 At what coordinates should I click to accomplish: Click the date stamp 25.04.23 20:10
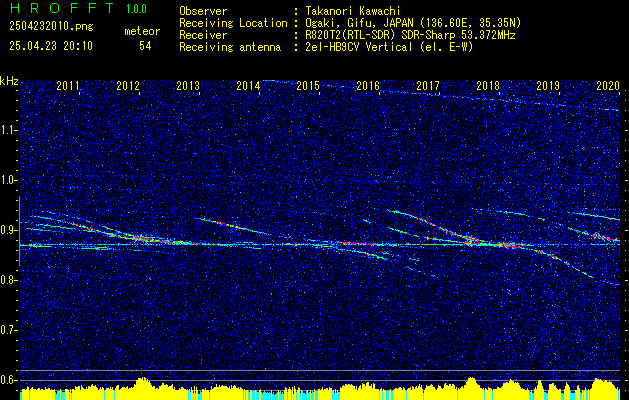click(51, 46)
